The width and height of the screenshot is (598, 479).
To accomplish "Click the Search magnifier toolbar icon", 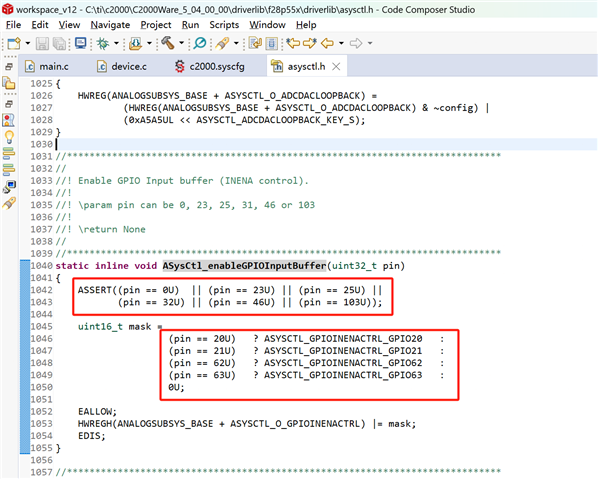I will click(x=200, y=43).
